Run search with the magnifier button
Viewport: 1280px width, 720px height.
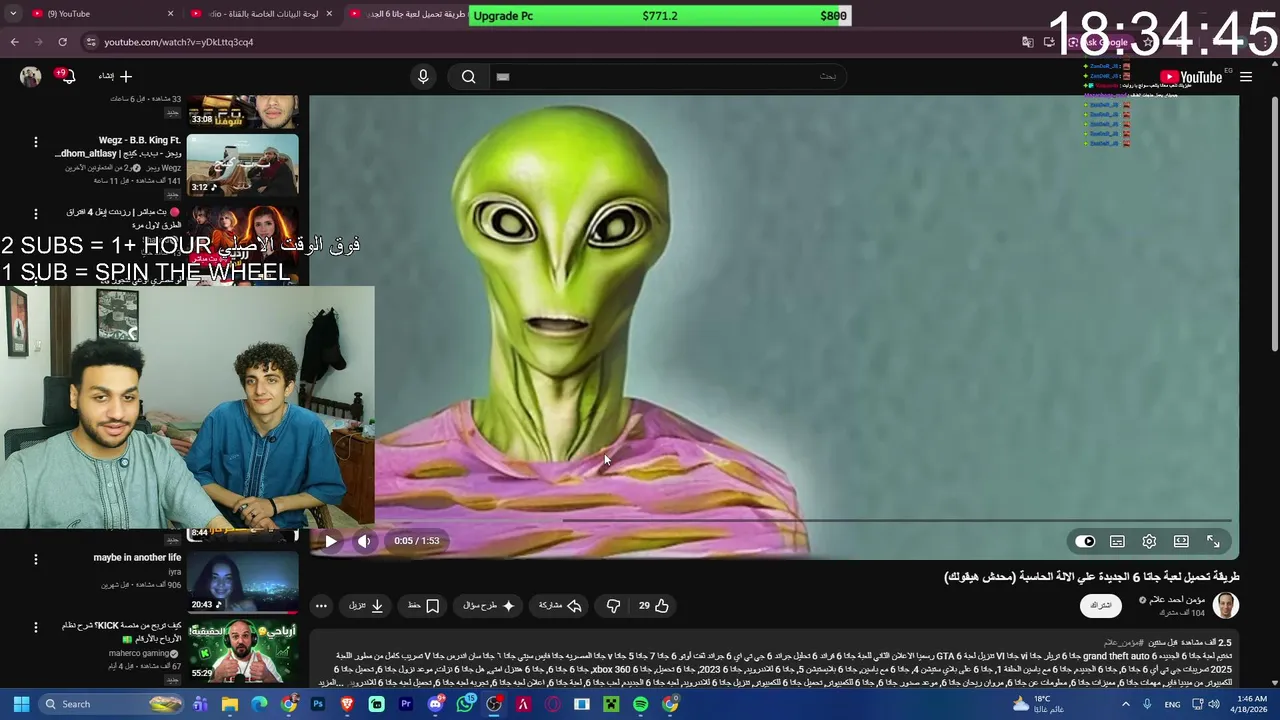click(x=468, y=76)
